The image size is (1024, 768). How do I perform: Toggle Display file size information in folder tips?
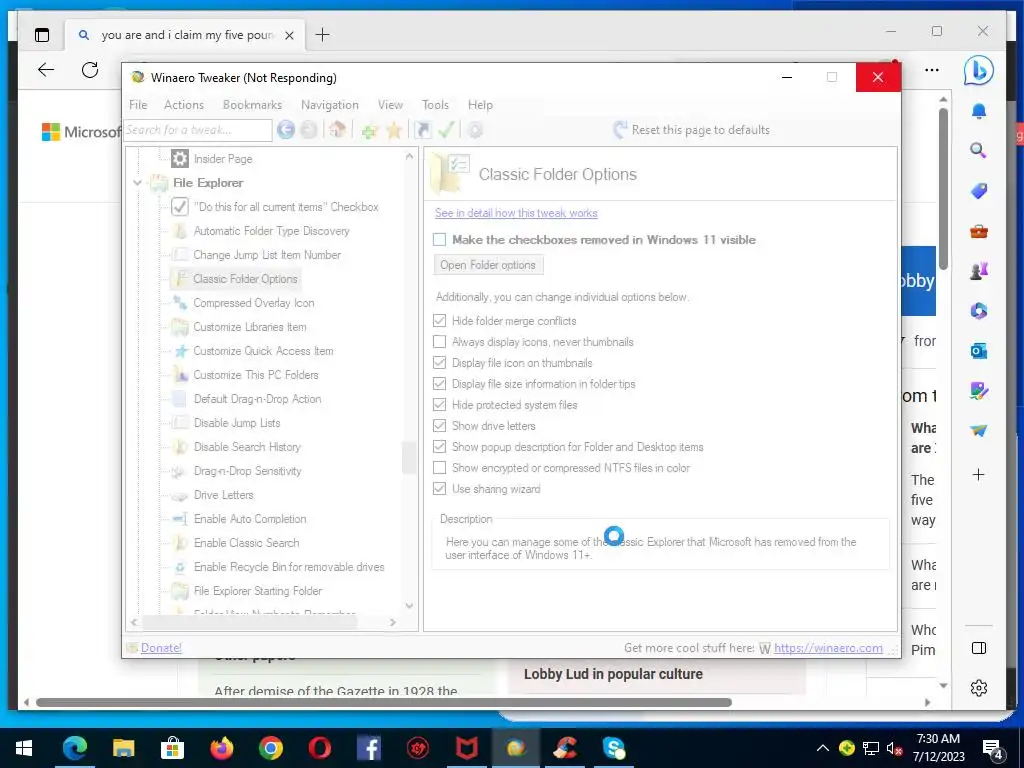(x=440, y=384)
